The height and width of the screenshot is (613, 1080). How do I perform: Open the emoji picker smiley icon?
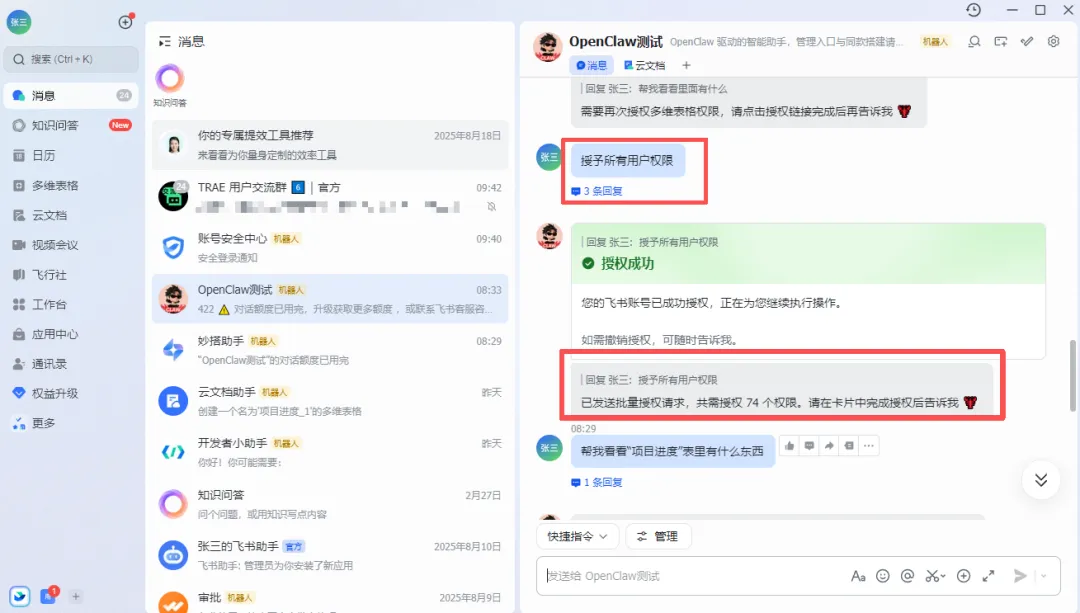(x=882, y=576)
